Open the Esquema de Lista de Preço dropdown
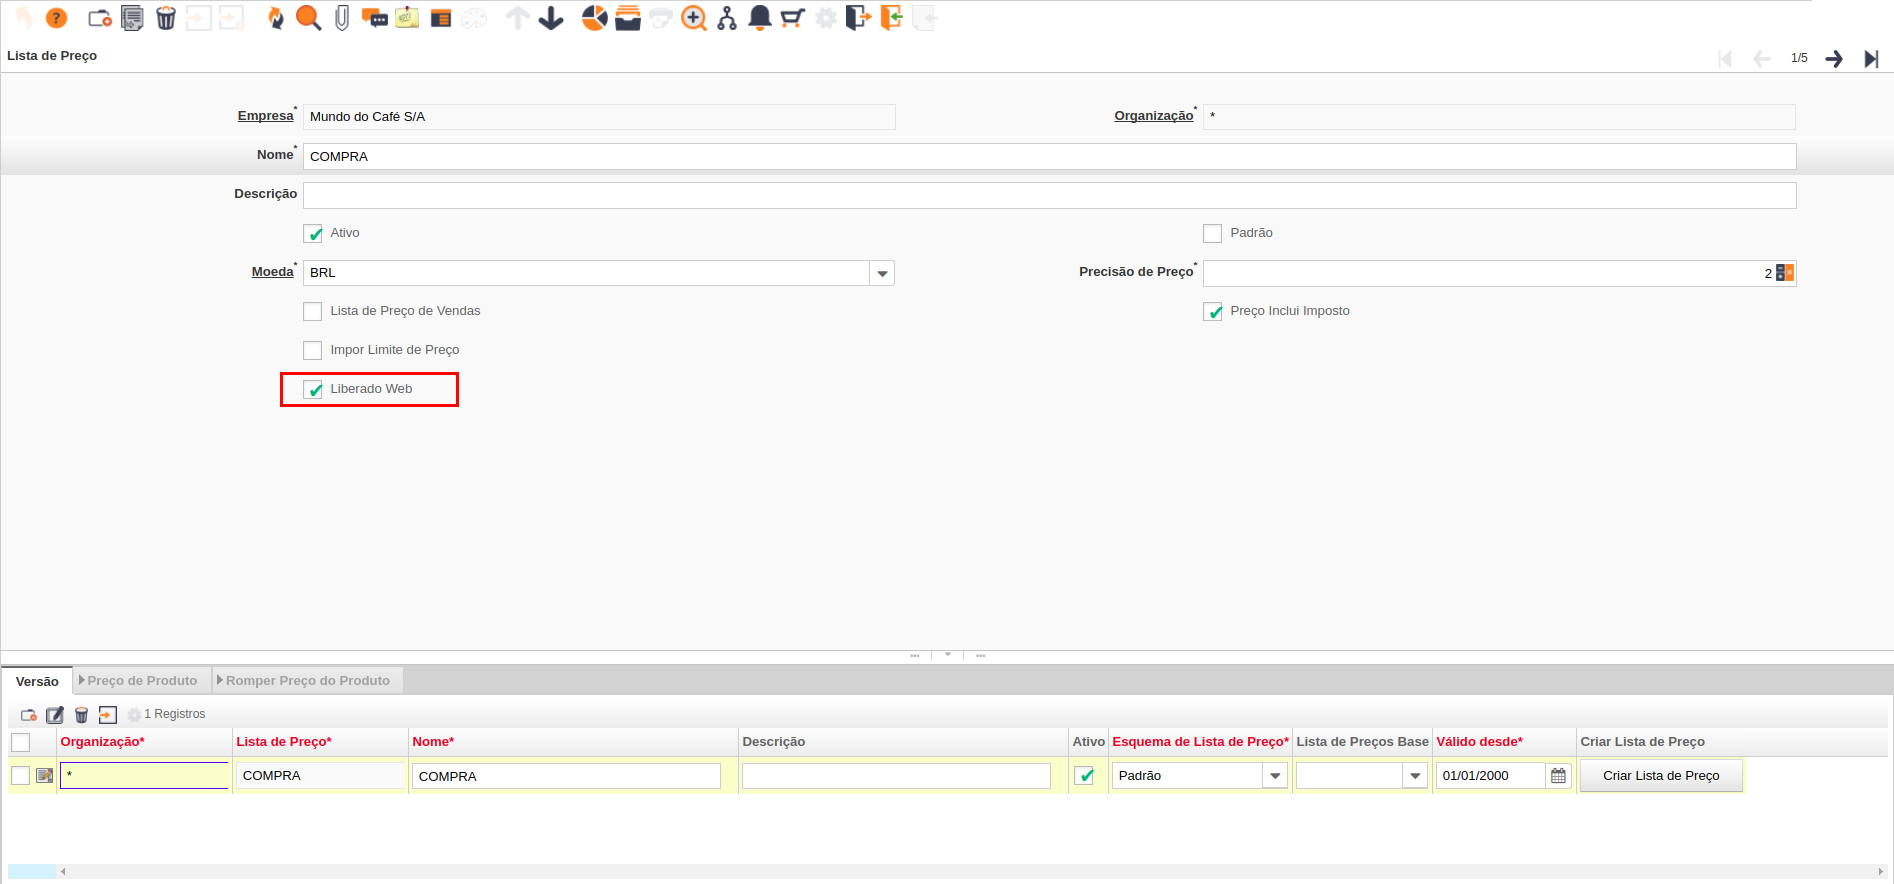Image resolution: width=1894 pixels, height=884 pixels. coord(1275,776)
